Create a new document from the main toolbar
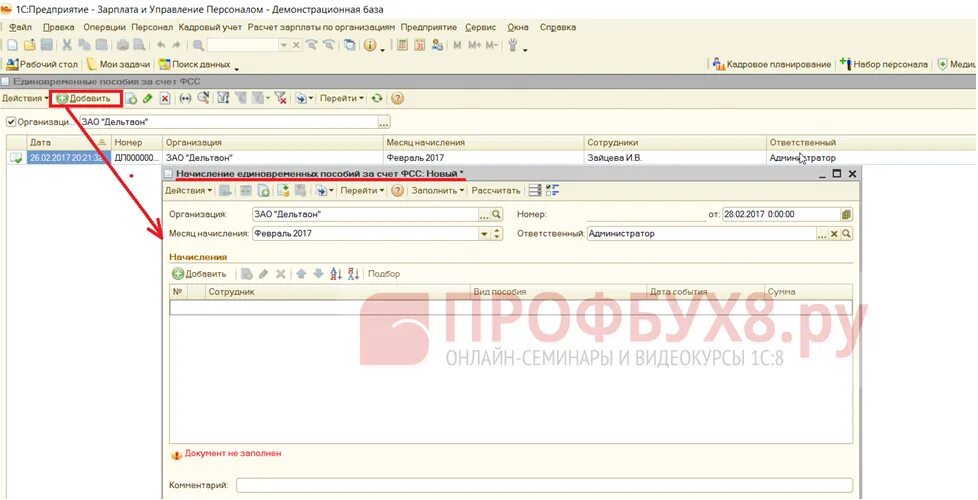Viewport: 978px width, 500px height. [x=12, y=45]
